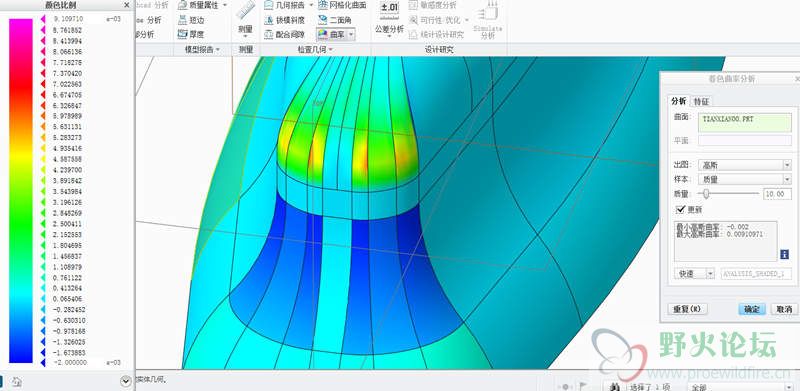
Task: Open the 样本 dropdown showing 质量
Action: point(744,179)
